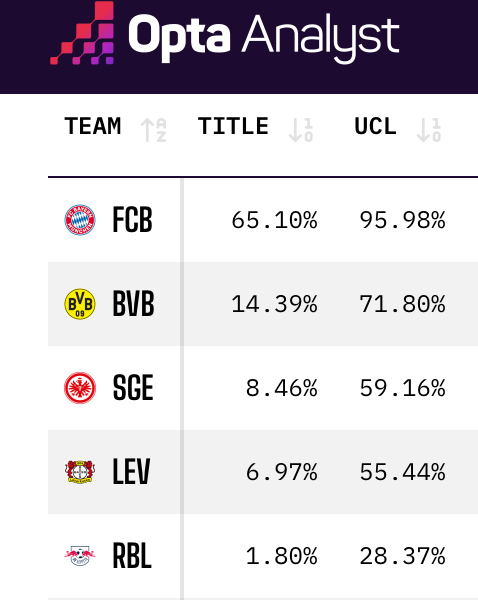This screenshot has width=478, height=600.
Task: Select the RB Leipzig bulls crest
Action: tap(80, 556)
